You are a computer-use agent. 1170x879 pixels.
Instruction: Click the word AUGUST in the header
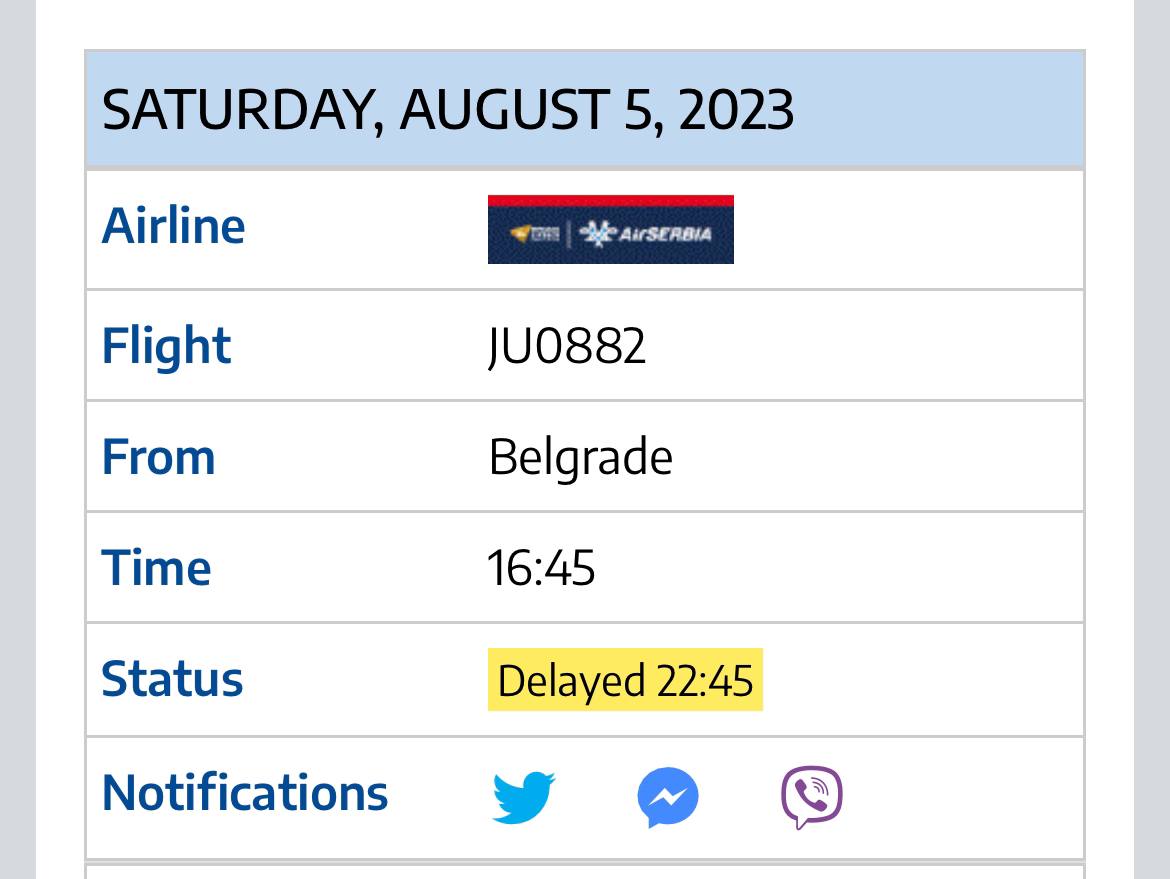tap(505, 110)
